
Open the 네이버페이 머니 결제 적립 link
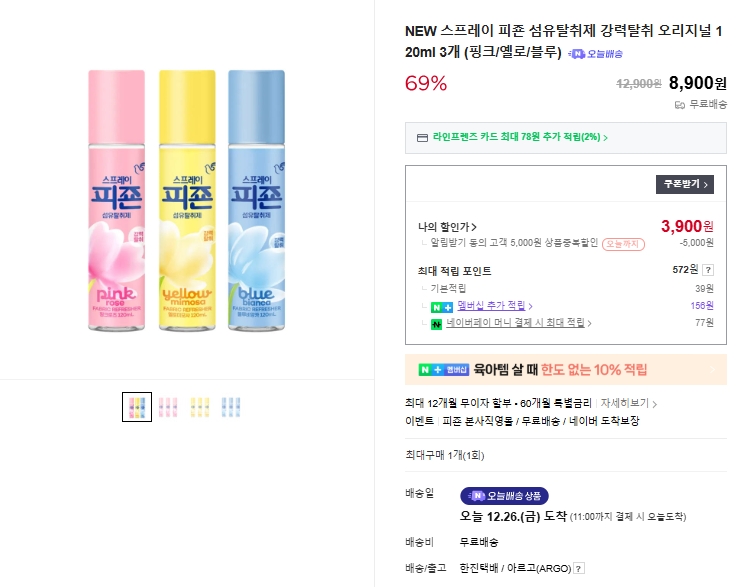[x=519, y=324]
